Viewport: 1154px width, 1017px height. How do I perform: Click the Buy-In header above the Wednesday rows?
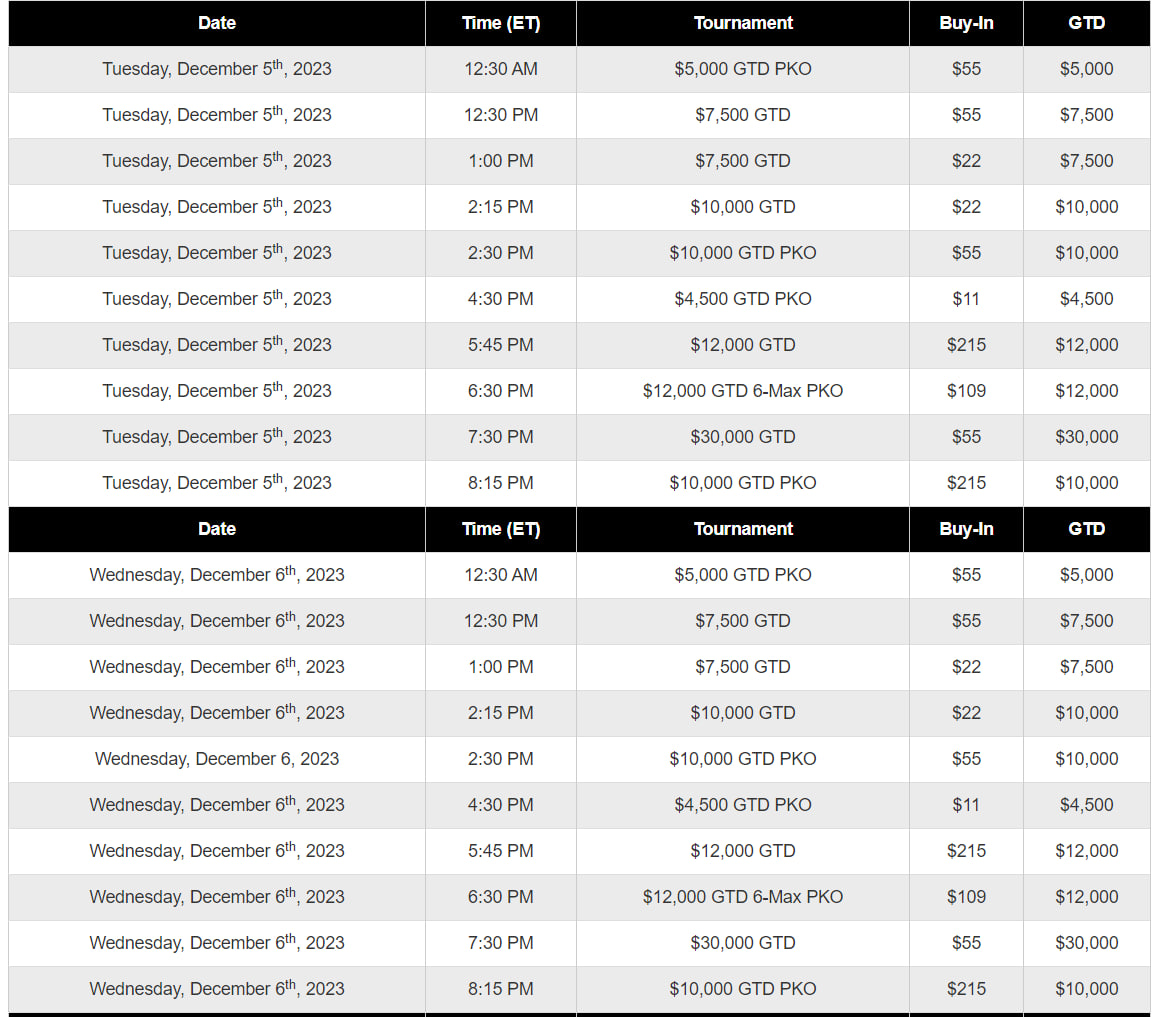tap(966, 529)
